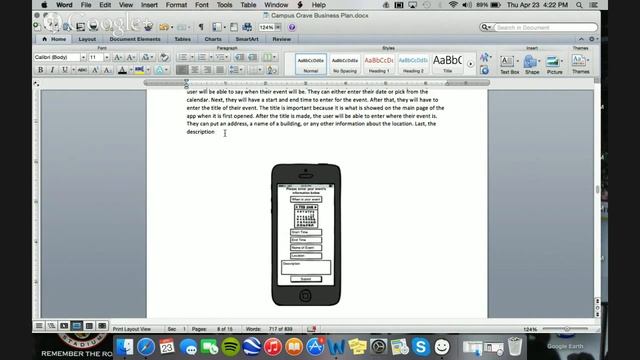Viewport: 640px width, 360px height.
Task: Apply superscript formatting
Action: point(95,70)
